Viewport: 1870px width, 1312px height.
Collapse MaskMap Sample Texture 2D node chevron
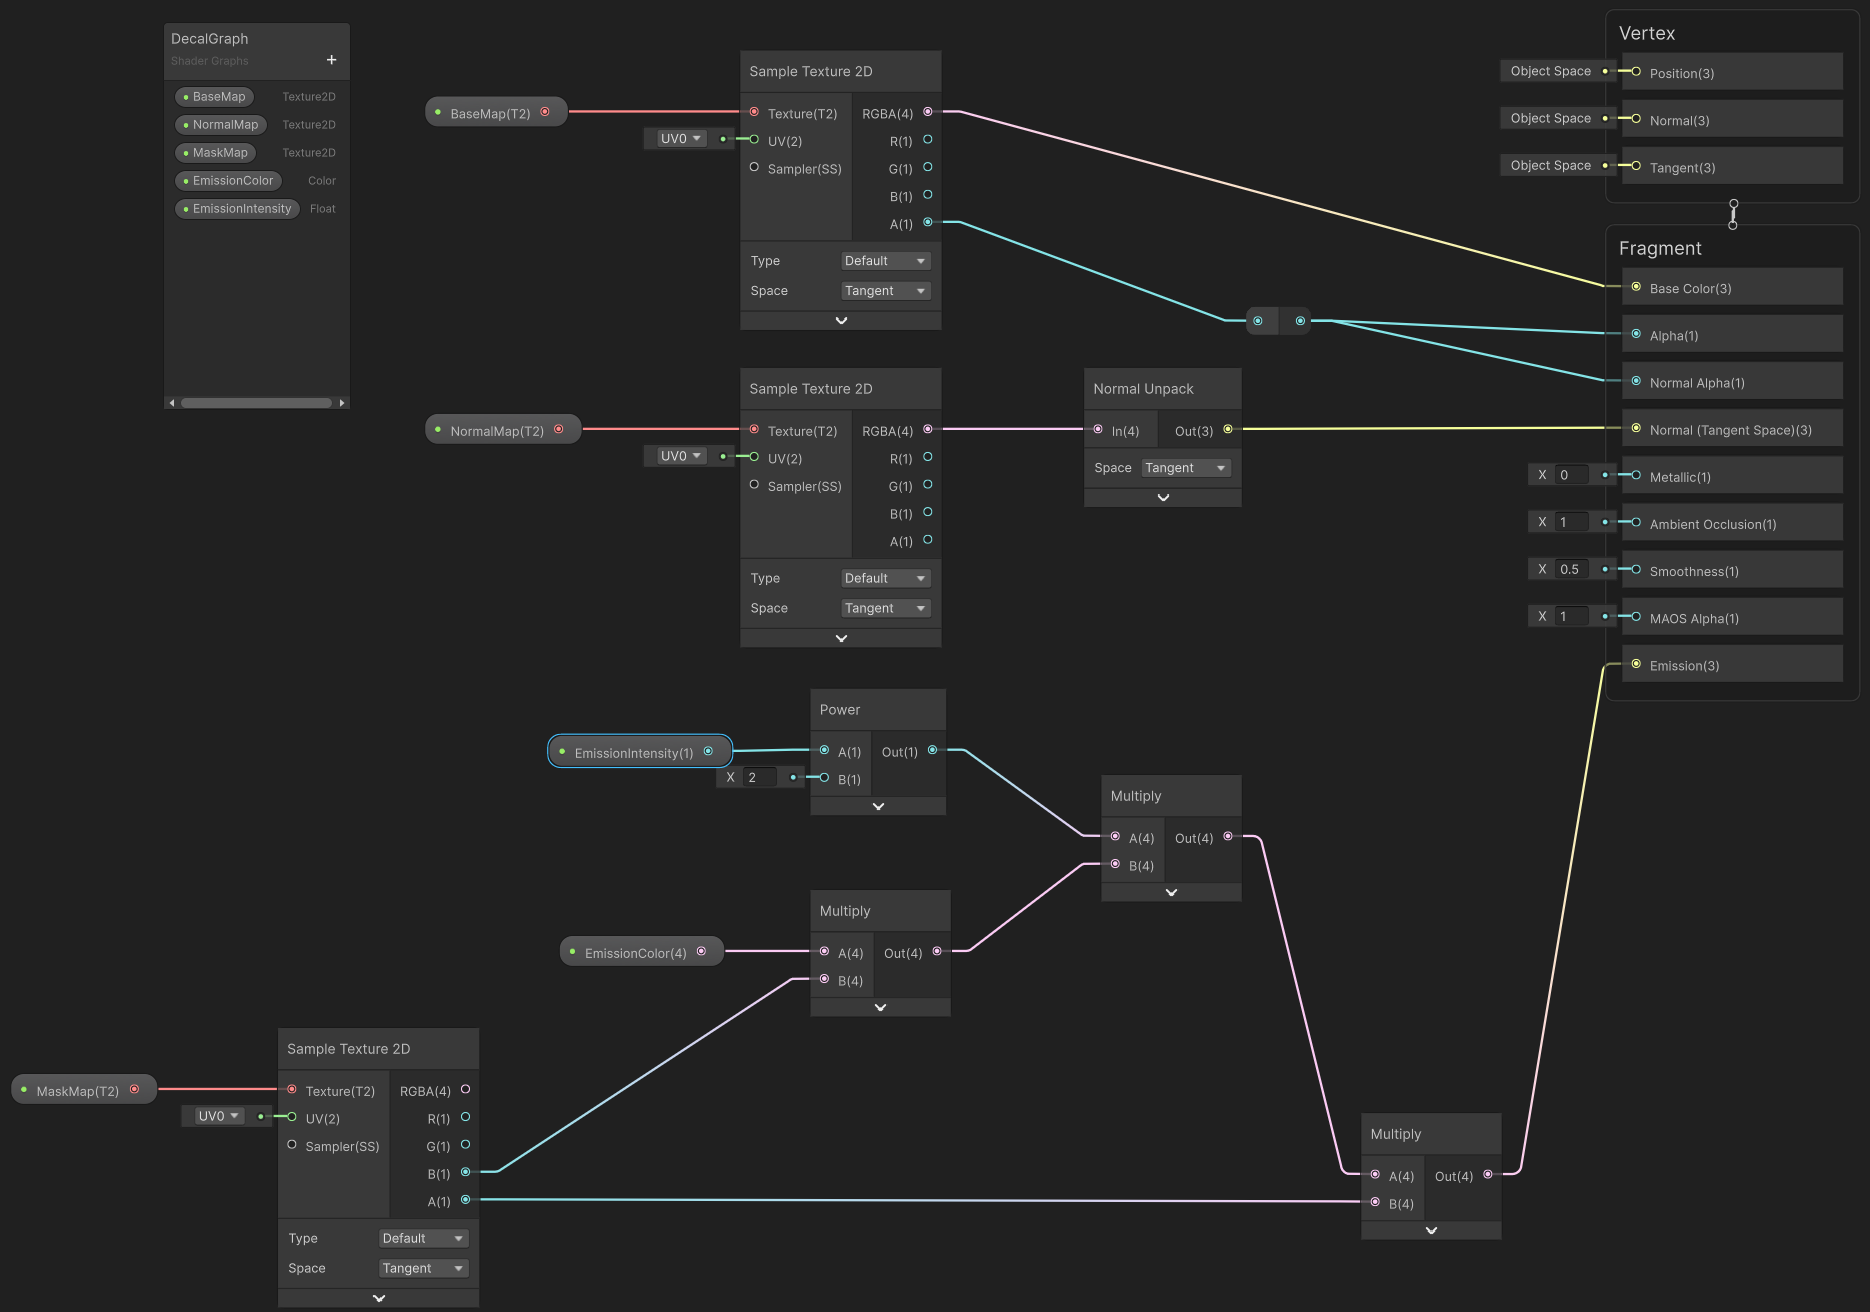(x=379, y=1298)
